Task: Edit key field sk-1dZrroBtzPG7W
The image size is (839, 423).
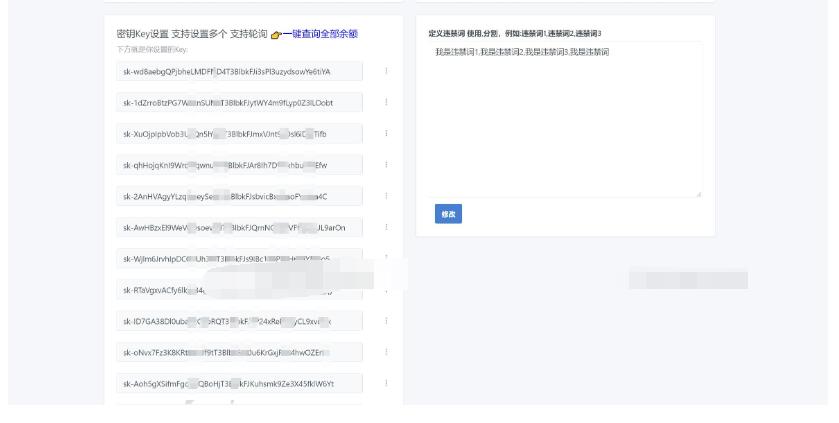Action: 240,103
